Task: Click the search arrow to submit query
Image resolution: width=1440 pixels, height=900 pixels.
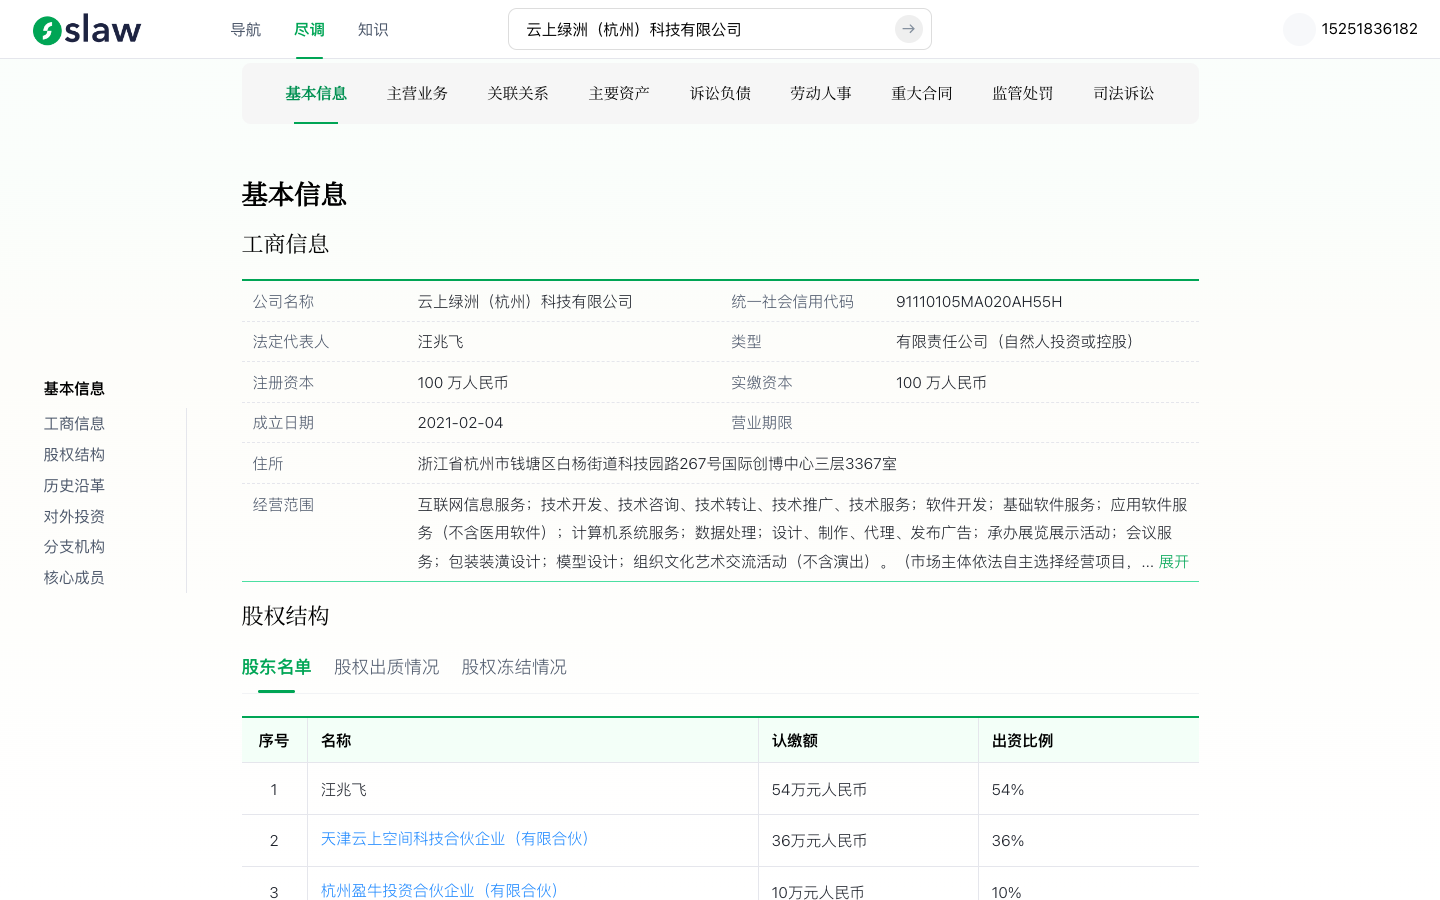Action: point(908,29)
